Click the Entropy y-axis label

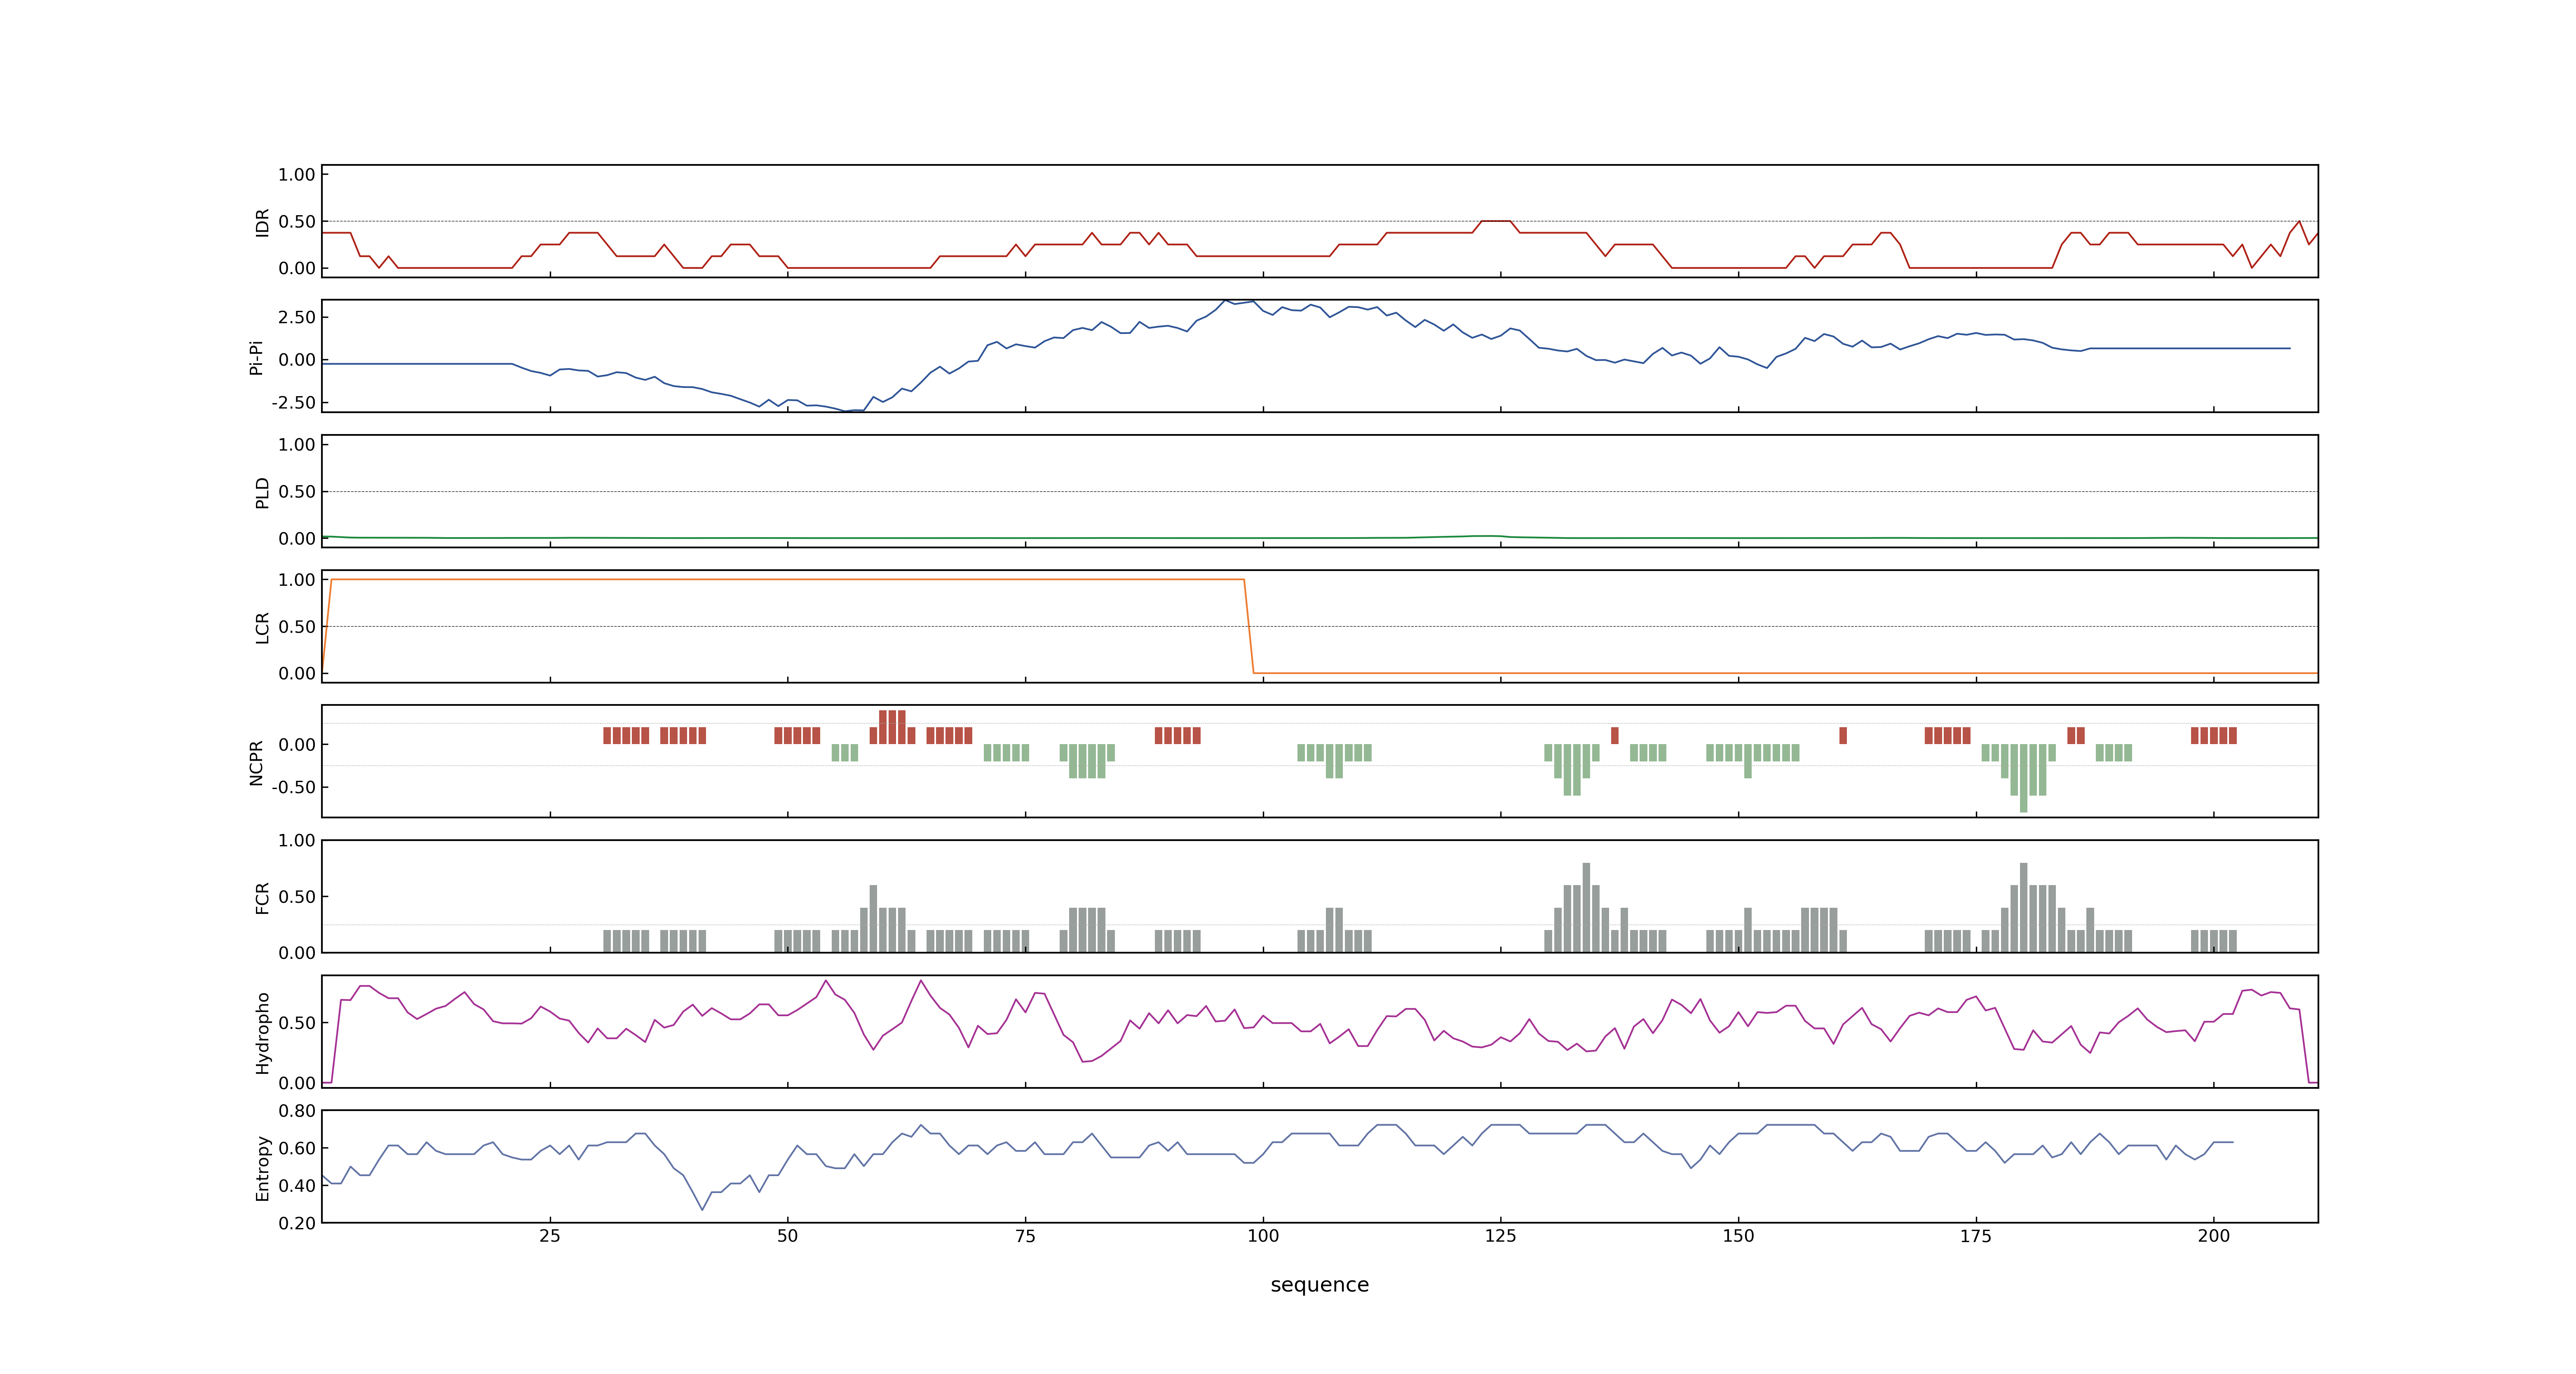(262, 1167)
